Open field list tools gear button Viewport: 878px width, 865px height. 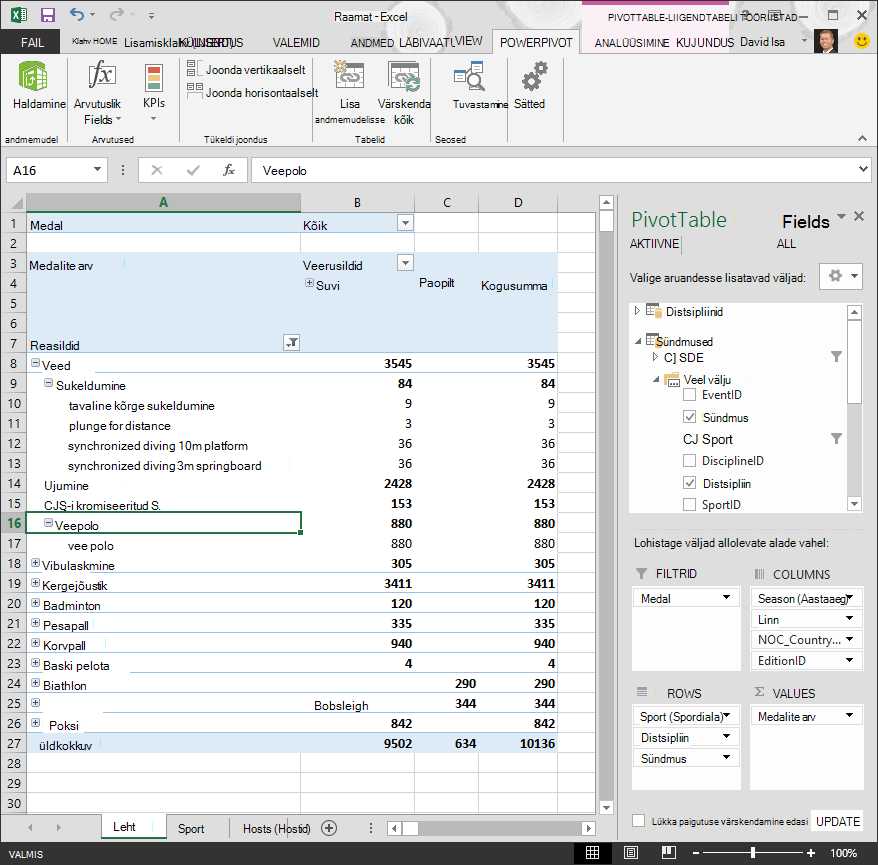pos(840,276)
